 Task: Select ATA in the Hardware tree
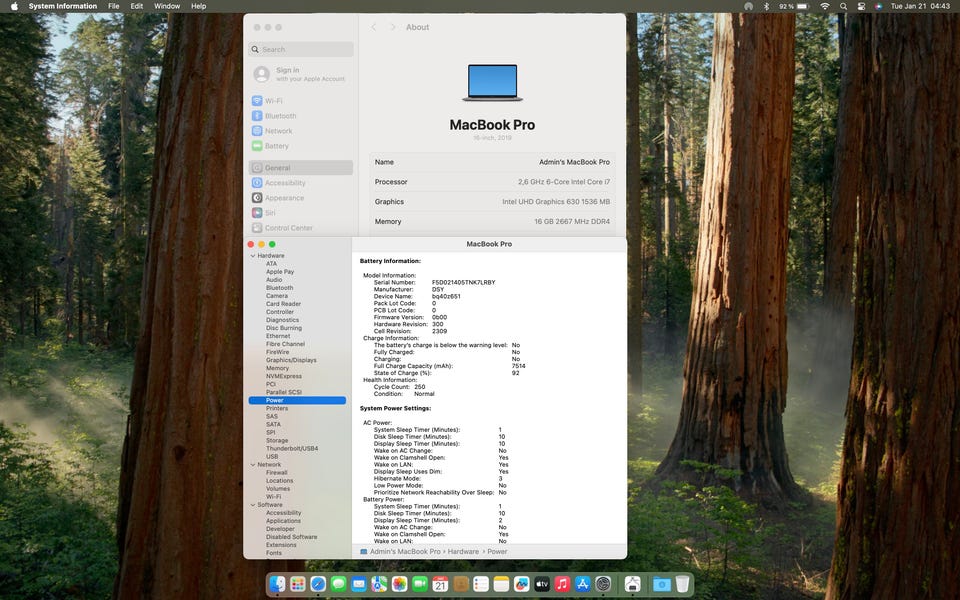coord(271,264)
